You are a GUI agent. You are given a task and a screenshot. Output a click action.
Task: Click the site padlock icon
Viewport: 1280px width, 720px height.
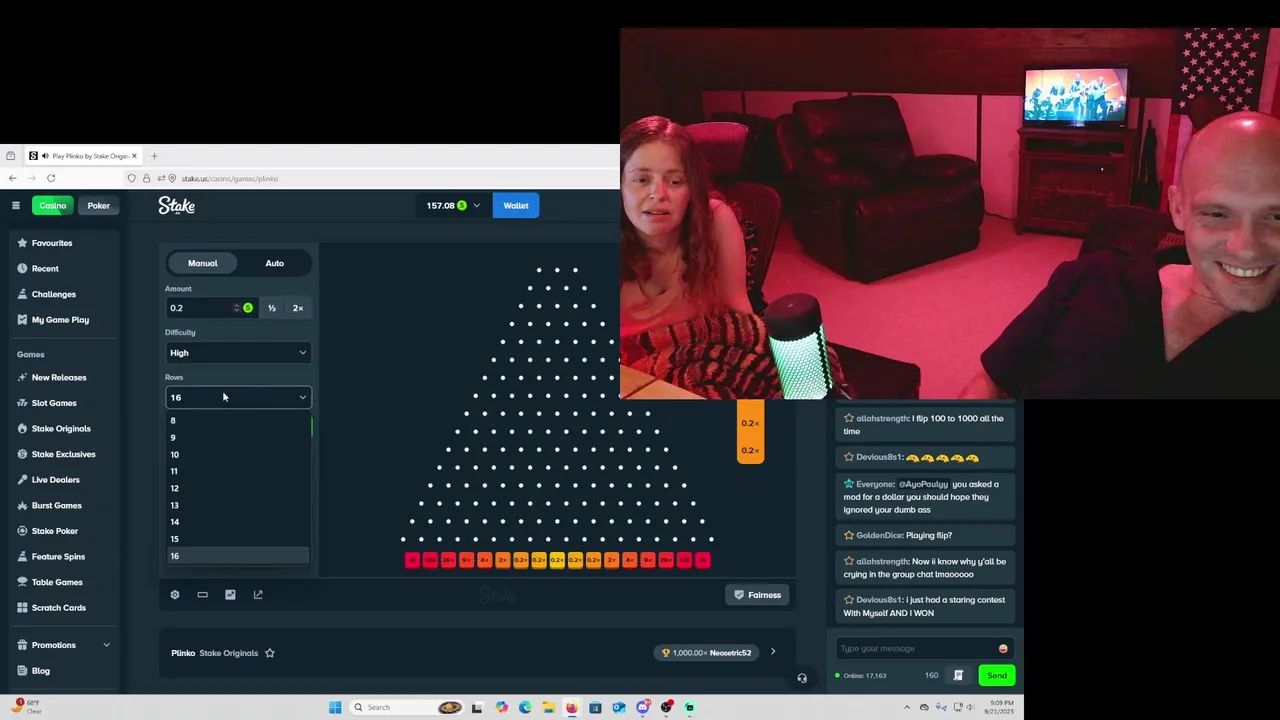[146, 178]
